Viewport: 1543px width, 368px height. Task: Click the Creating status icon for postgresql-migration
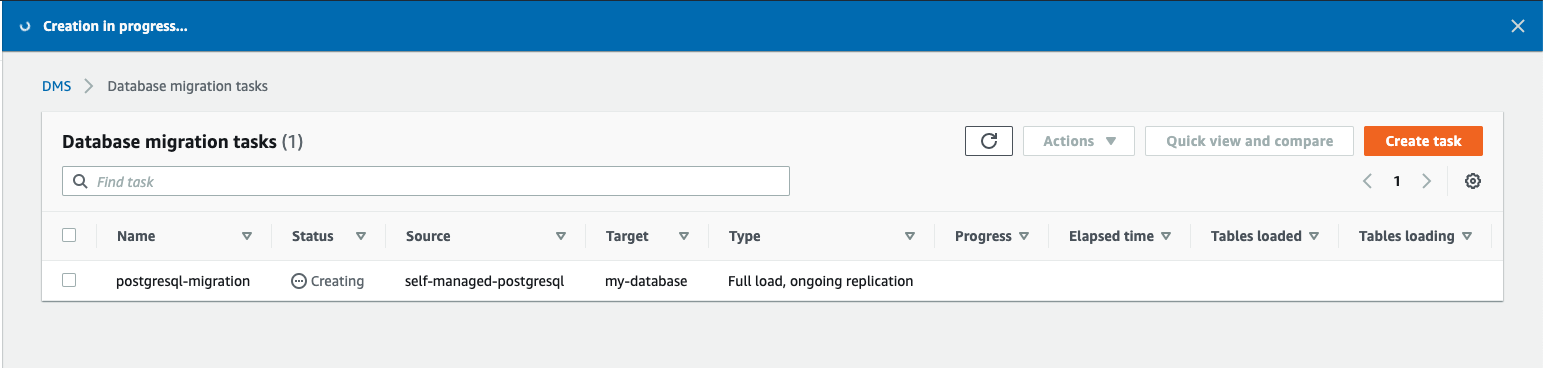[298, 282]
